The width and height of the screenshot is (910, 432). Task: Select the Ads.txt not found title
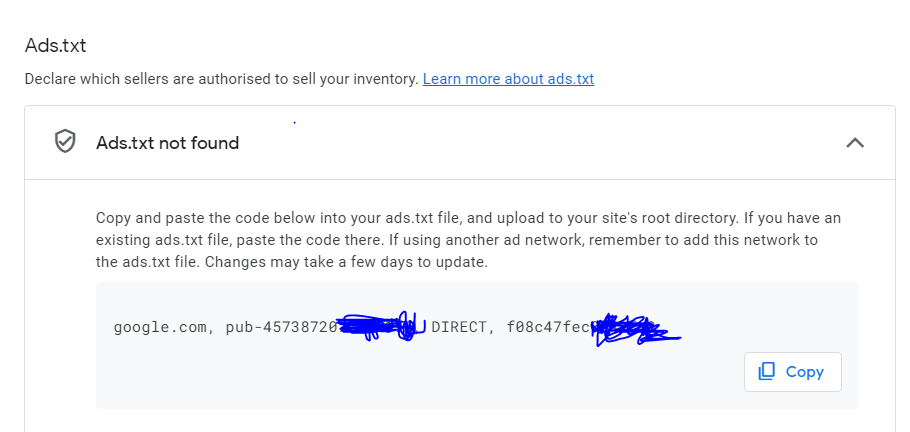pyautogui.click(x=168, y=143)
